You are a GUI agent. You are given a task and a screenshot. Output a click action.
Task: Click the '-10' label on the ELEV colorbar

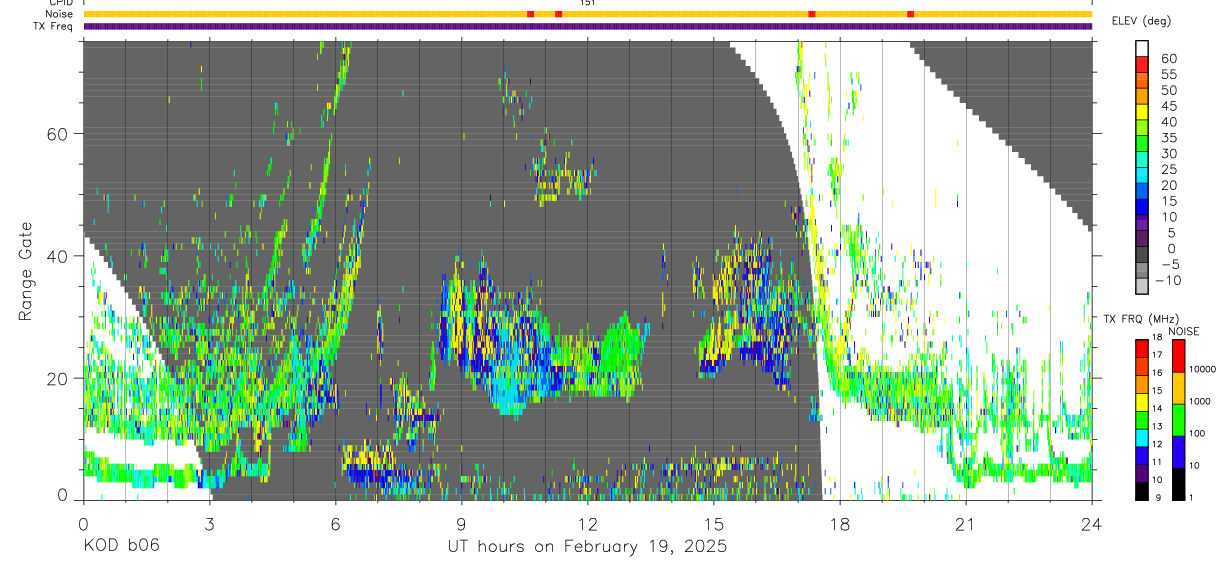[x=1171, y=280]
